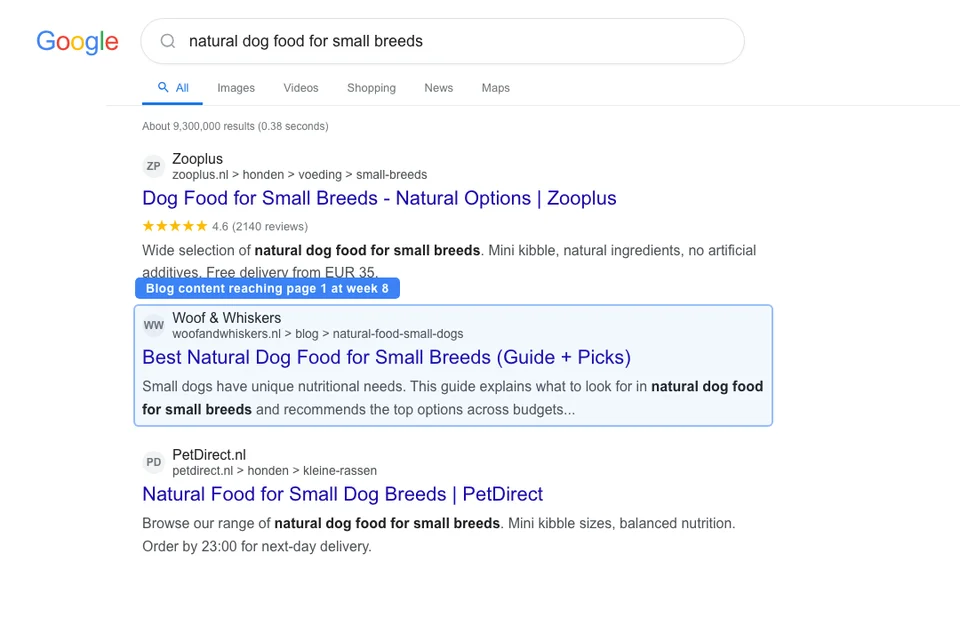The image size is (960, 619).
Task: Open the Videos results tab
Action: tap(300, 88)
